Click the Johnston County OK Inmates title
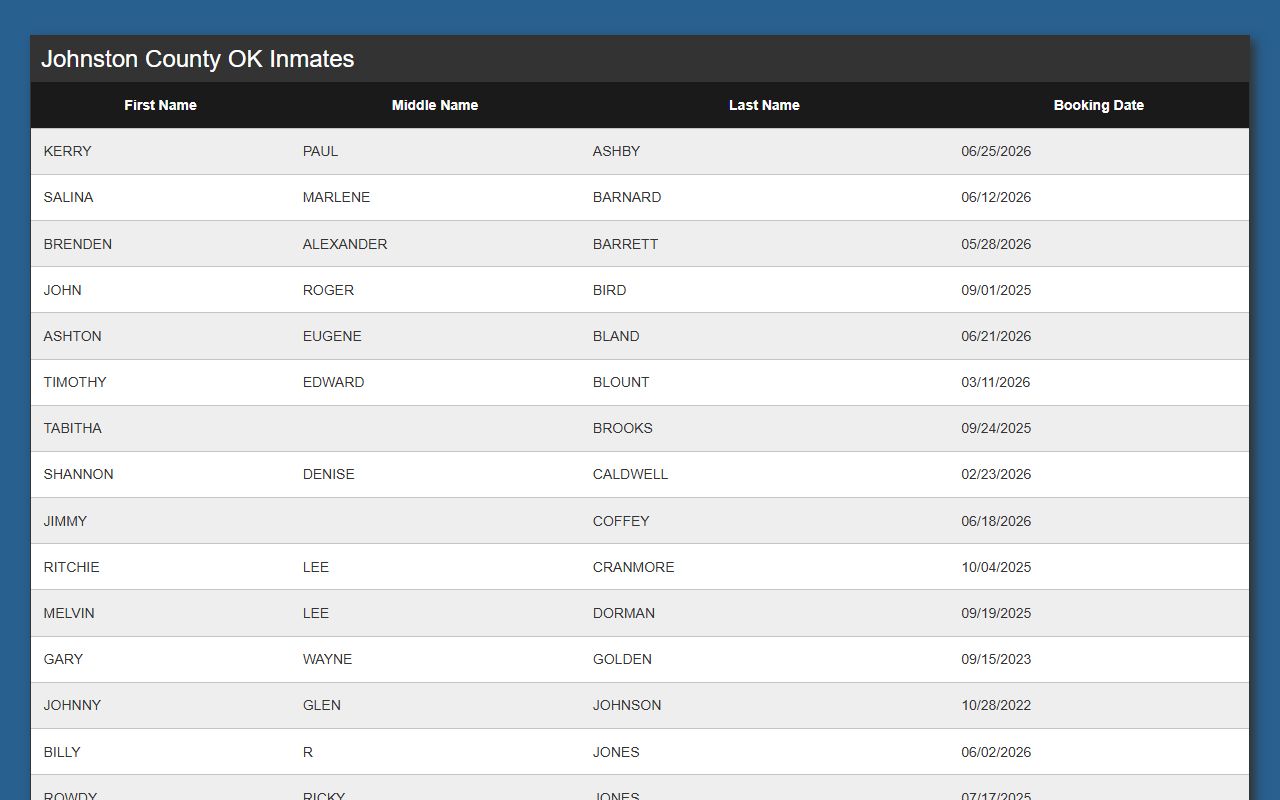Screen dimensions: 1280x800 pyautogui.click(x=198, y=59)
